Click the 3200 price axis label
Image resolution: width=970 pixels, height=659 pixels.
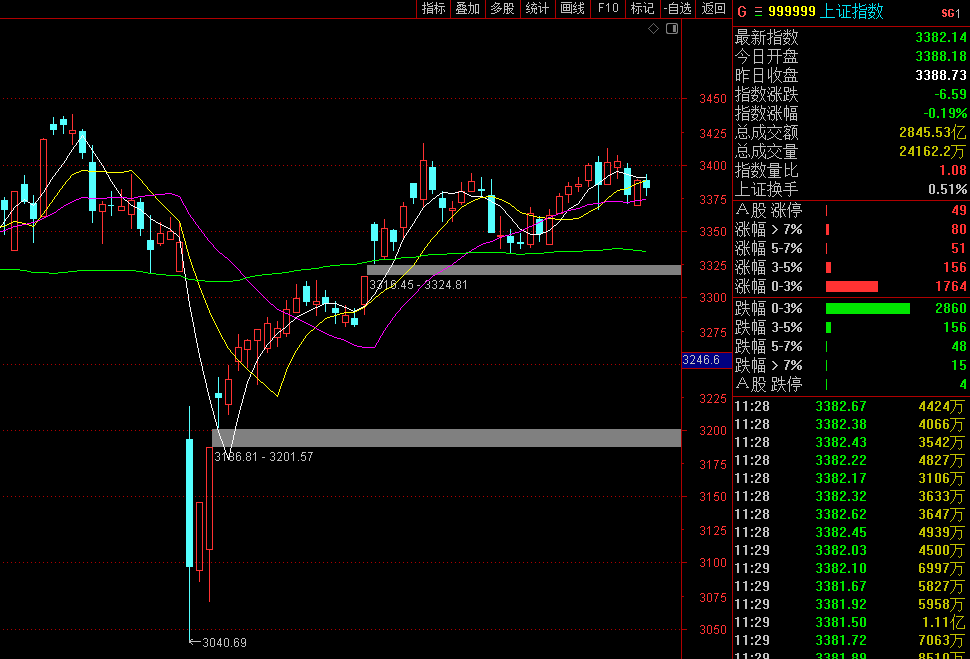[x=713, y=431]
